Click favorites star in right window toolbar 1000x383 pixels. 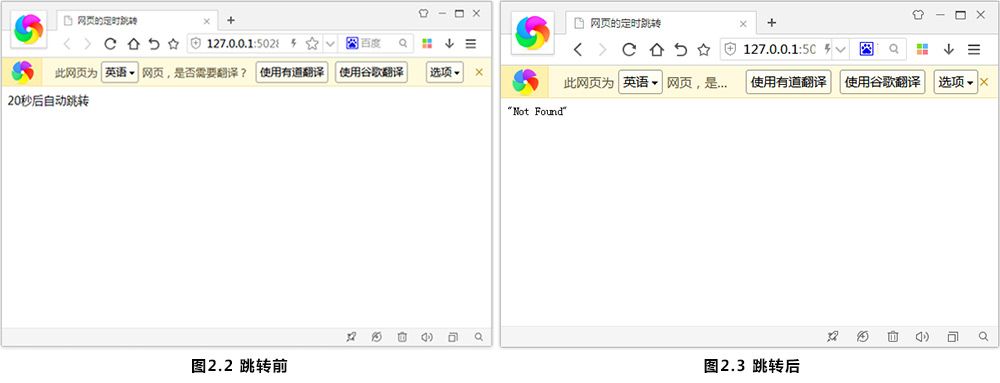pos(703,49)
